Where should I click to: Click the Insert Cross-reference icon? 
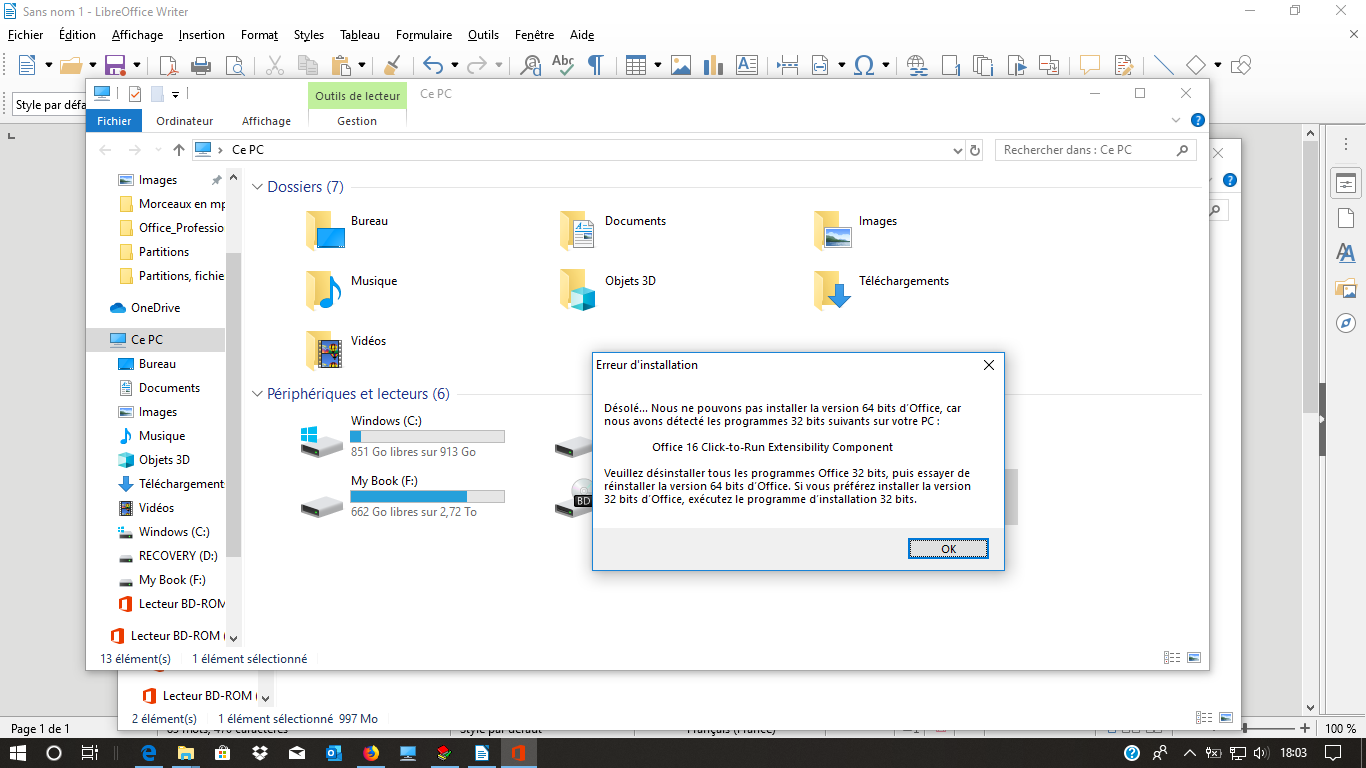click(1048, 65)
